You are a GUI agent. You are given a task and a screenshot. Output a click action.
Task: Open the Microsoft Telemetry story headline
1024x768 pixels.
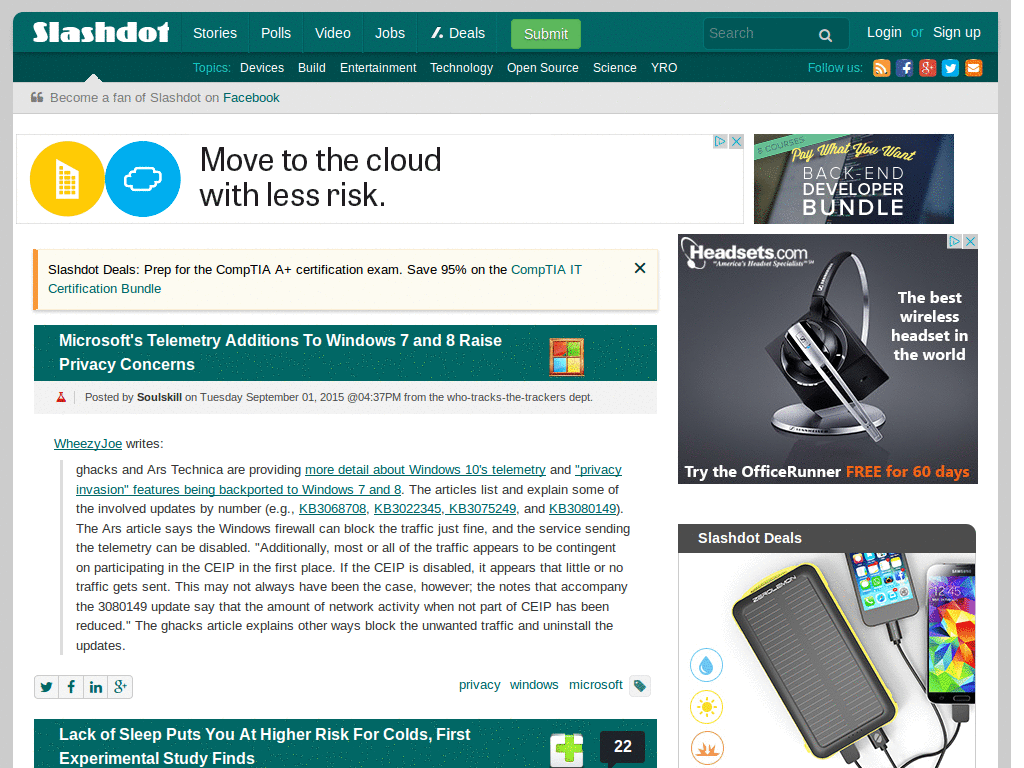pos(280,353)
